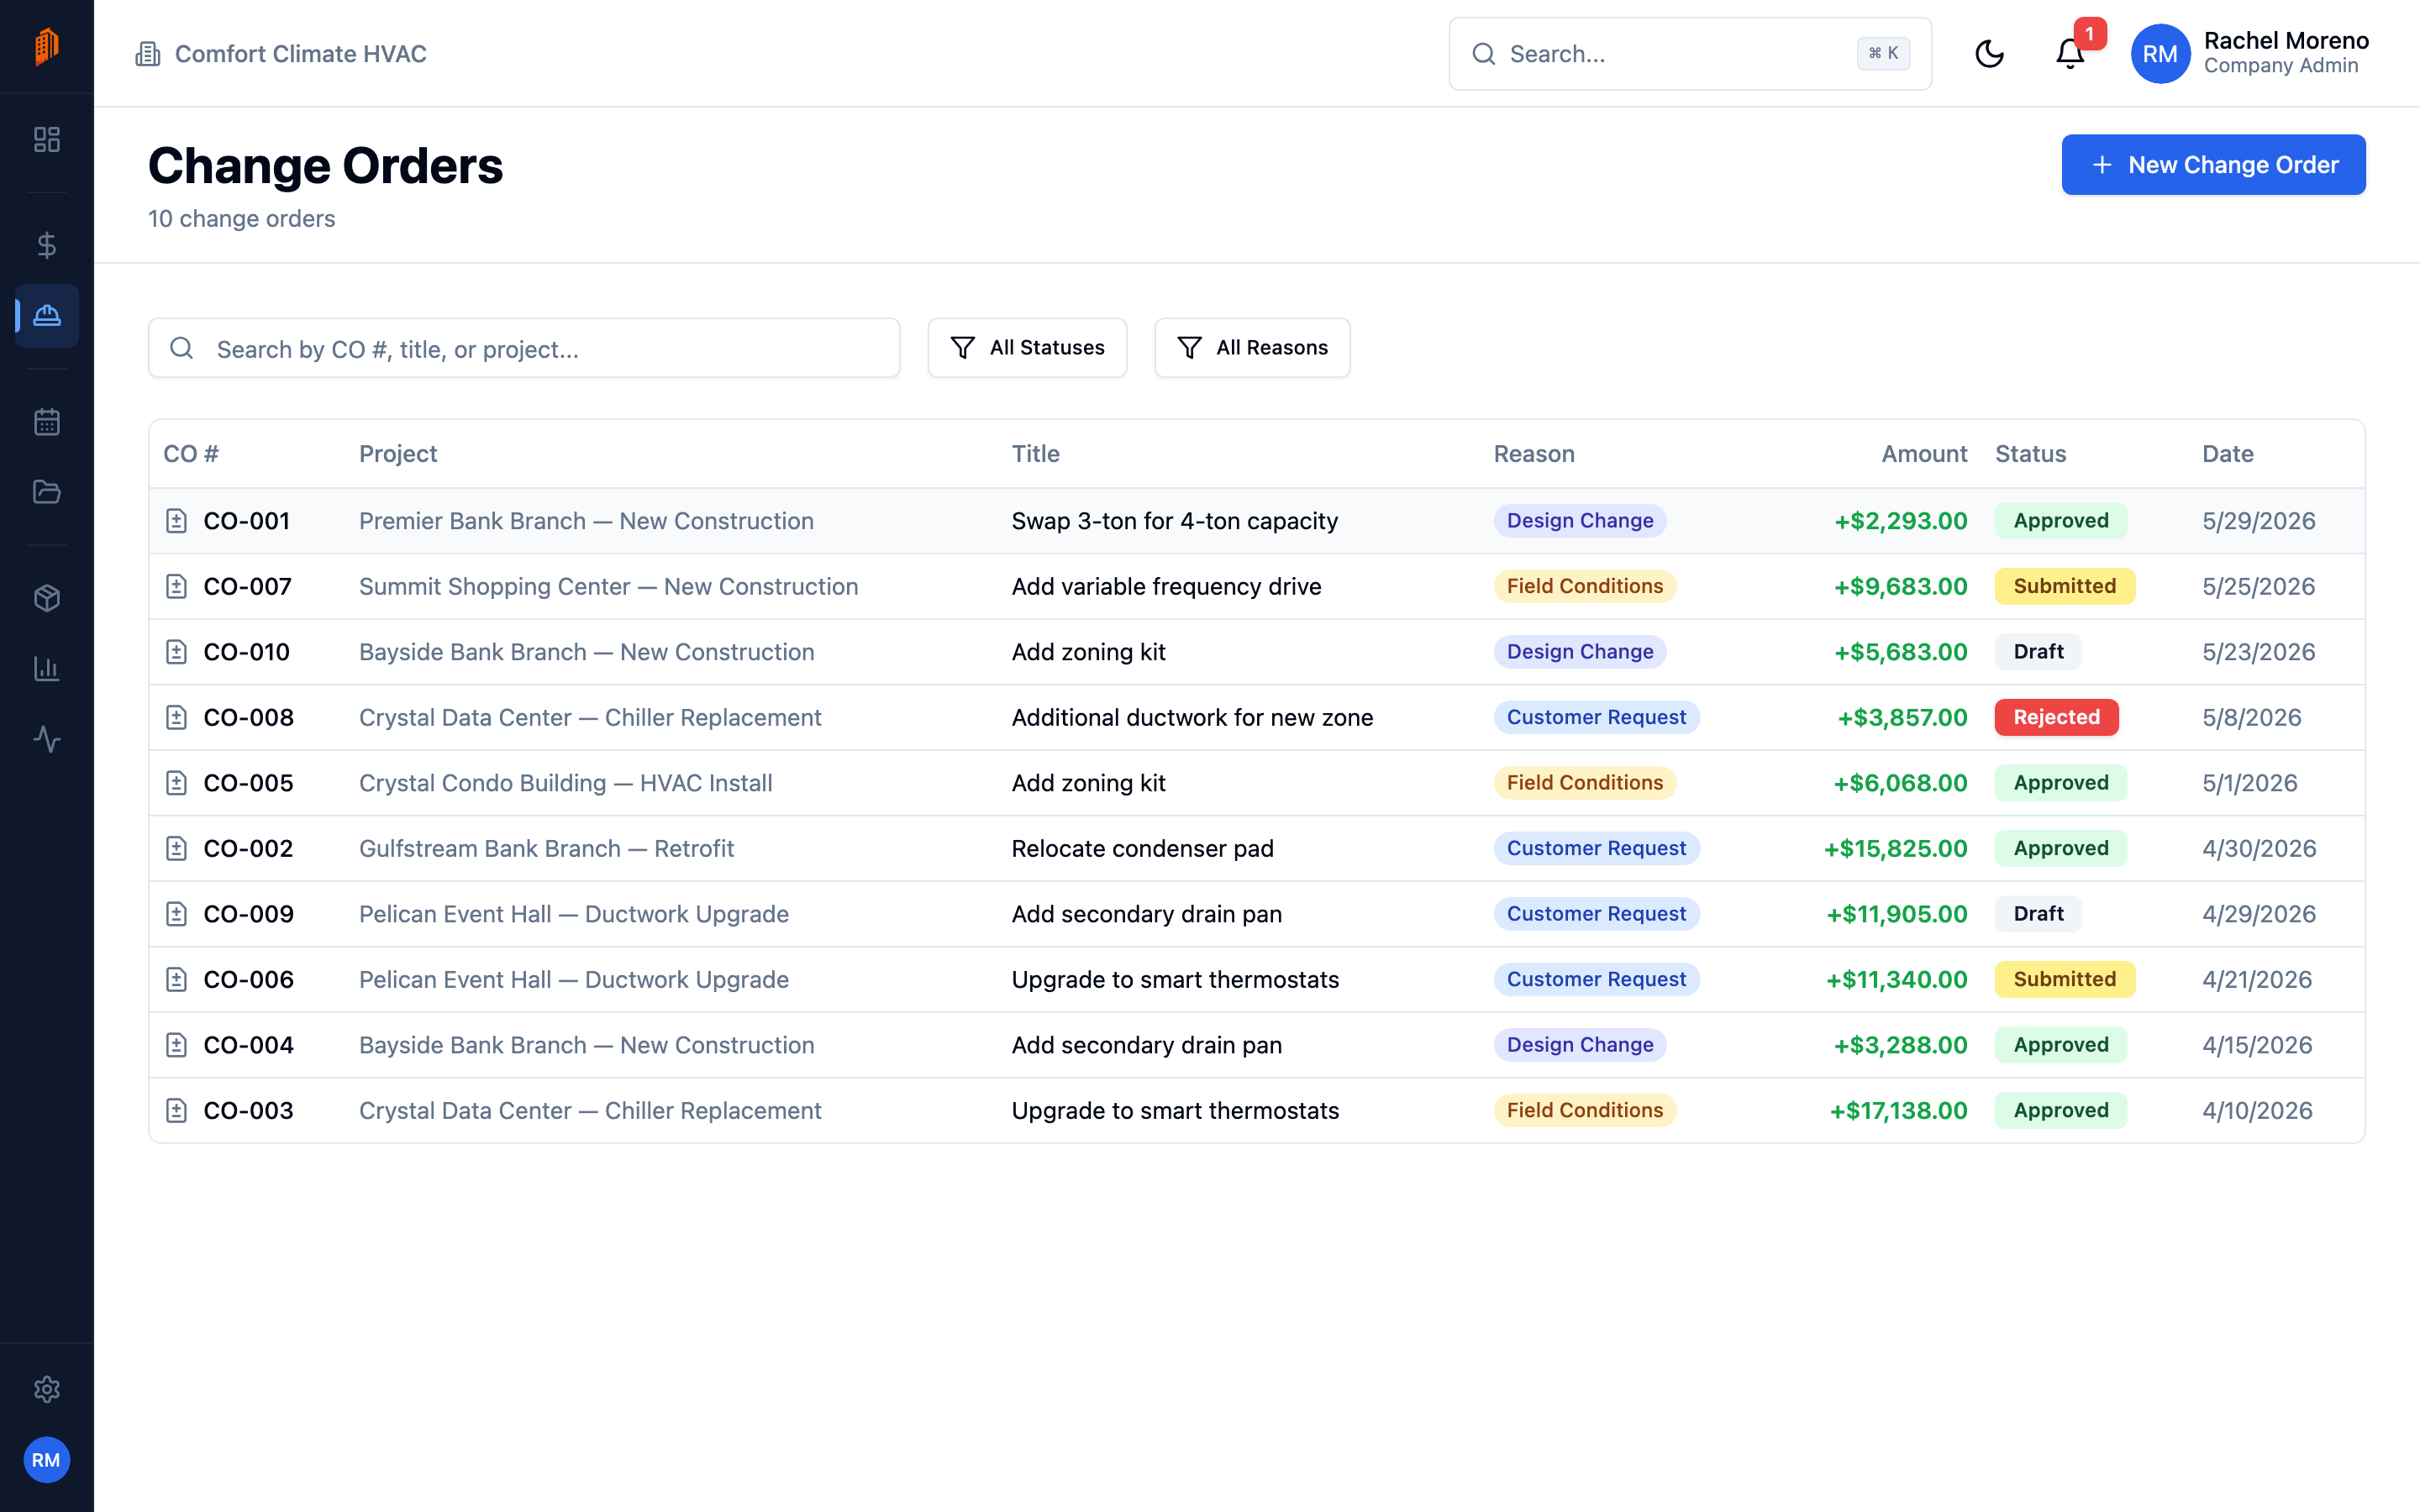Click the CO-010 number cell
The image size is (2420, 1512).
point(247,652)
